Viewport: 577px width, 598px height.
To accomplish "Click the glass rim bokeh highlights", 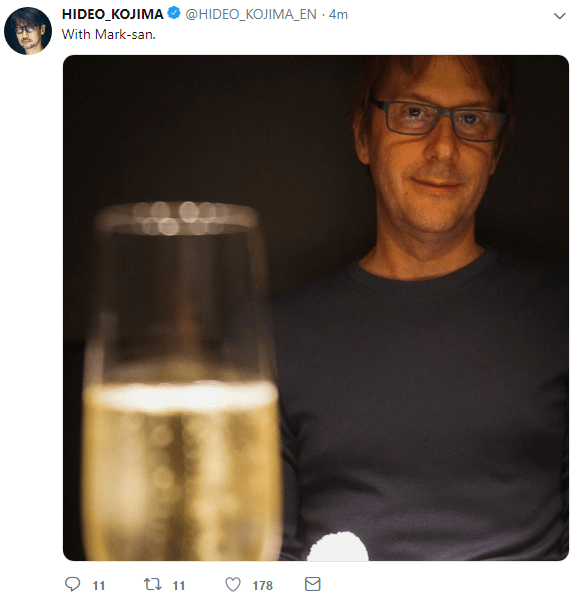I will point(179,218).
